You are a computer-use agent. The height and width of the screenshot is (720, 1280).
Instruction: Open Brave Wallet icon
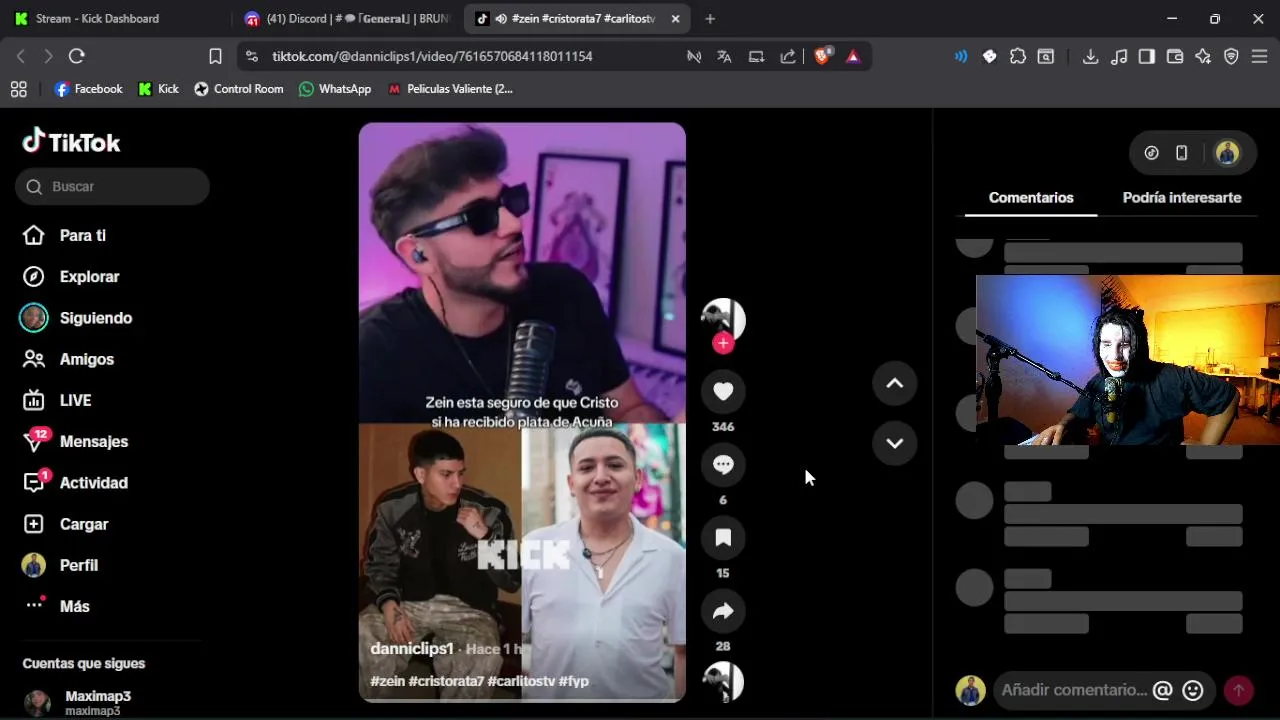[1175, 57]
